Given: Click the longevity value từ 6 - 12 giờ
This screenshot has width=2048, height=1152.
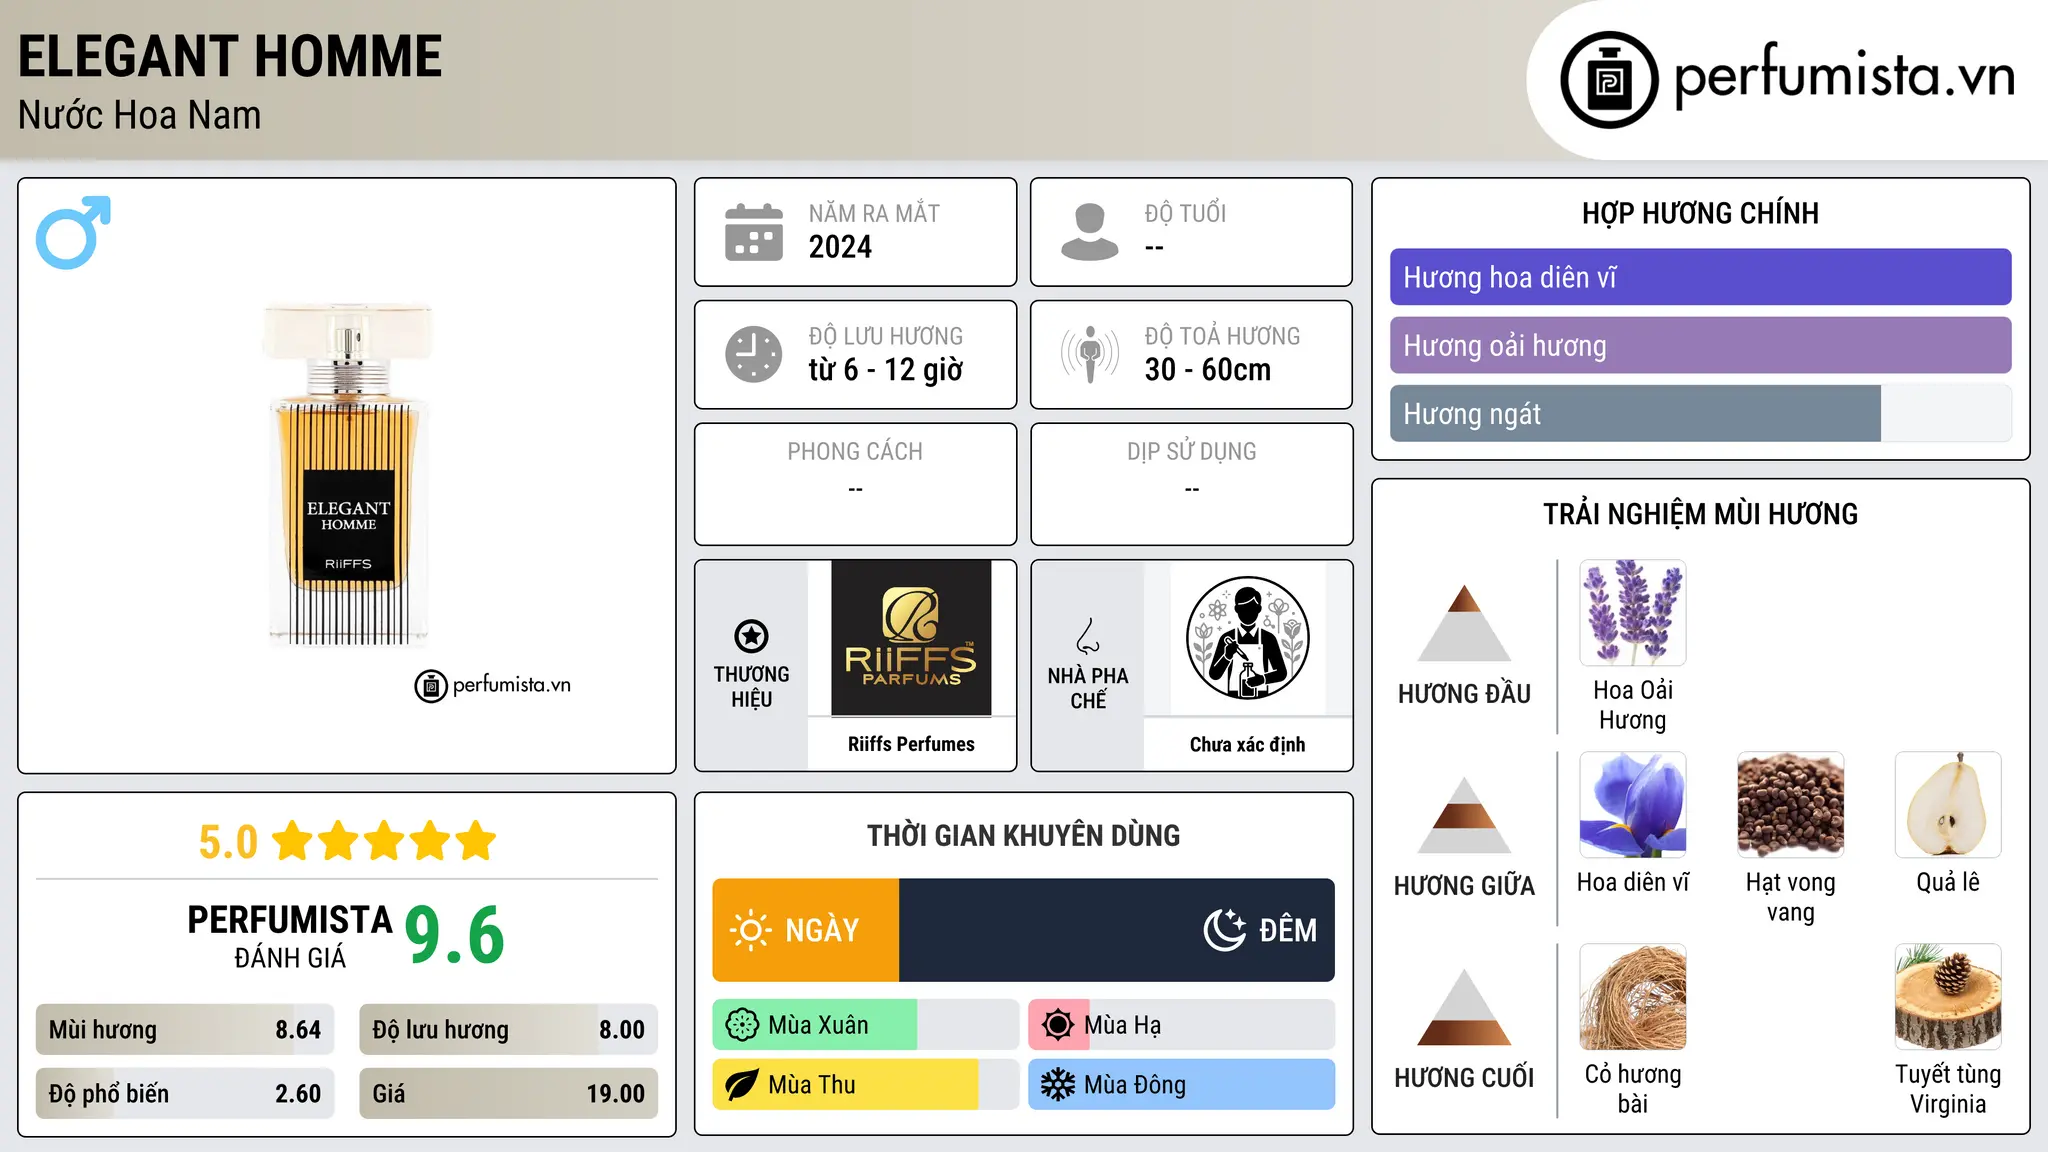Looking at the screenshot, I should tap(886, 369).
